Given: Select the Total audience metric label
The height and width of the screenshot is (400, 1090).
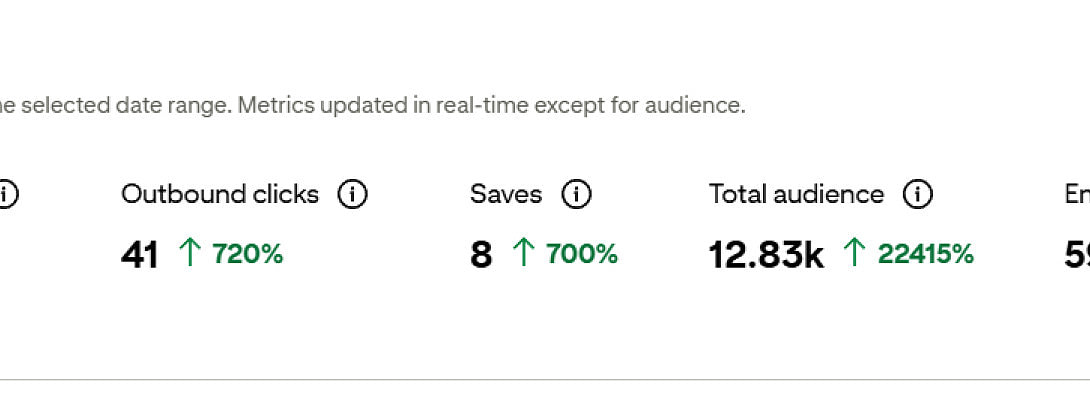Looking at the screenshot, I should [x=796, y=194].
